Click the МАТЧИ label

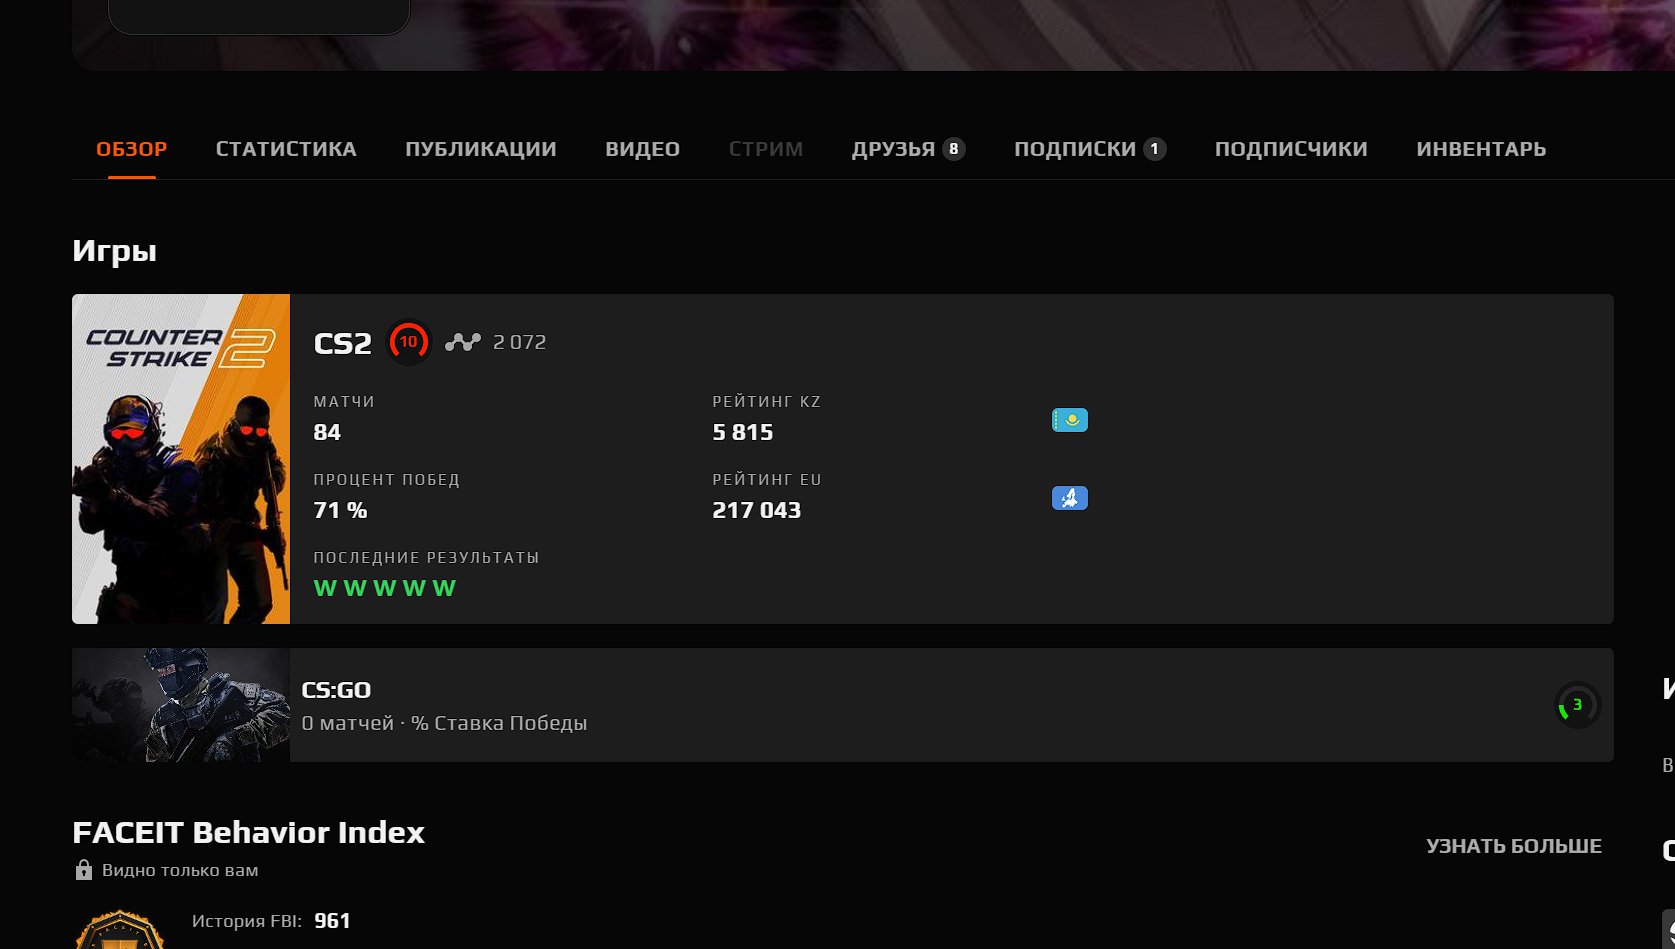click(x=344, y=401)
